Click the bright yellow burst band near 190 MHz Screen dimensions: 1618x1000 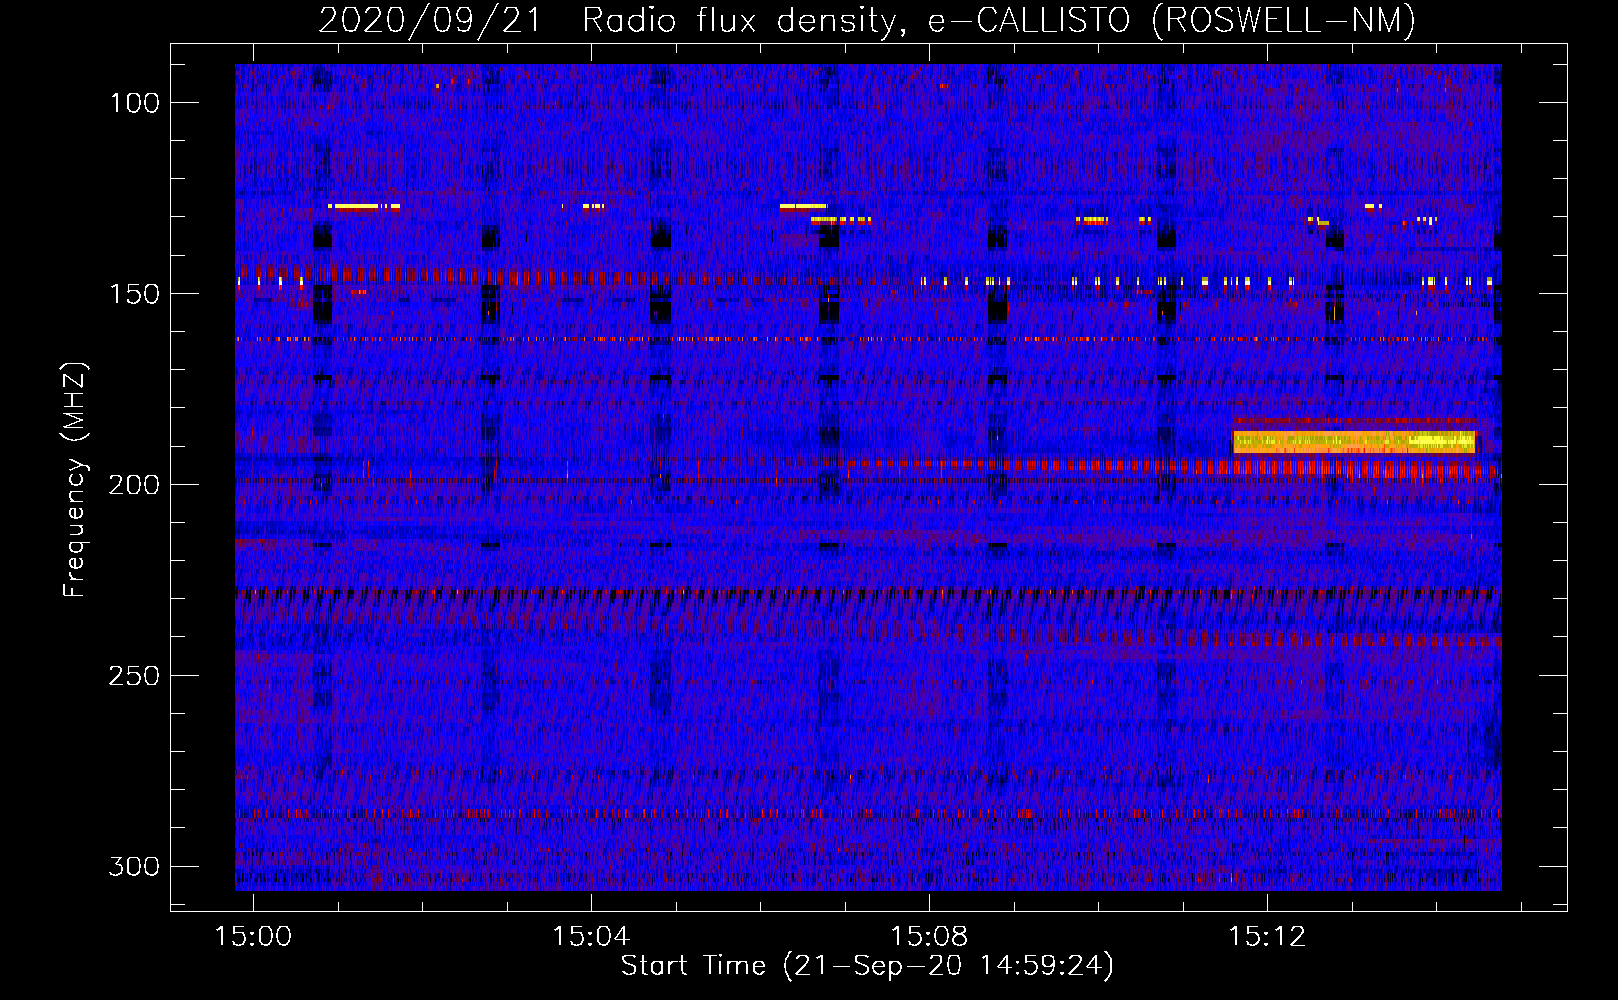point(1354,442)
